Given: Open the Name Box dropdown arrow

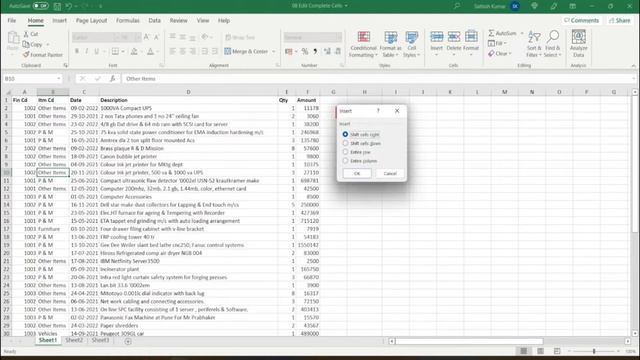Looking at the screenshot, I should 59,78.
